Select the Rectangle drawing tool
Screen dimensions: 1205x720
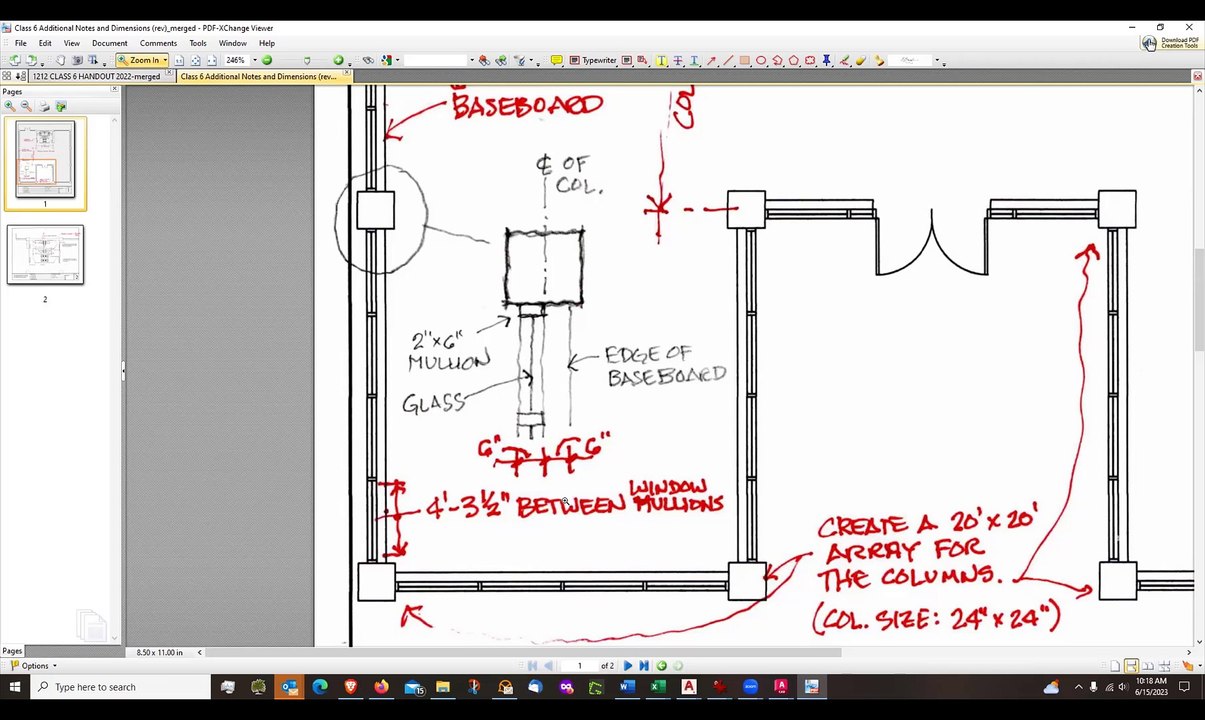coord(745,60)
